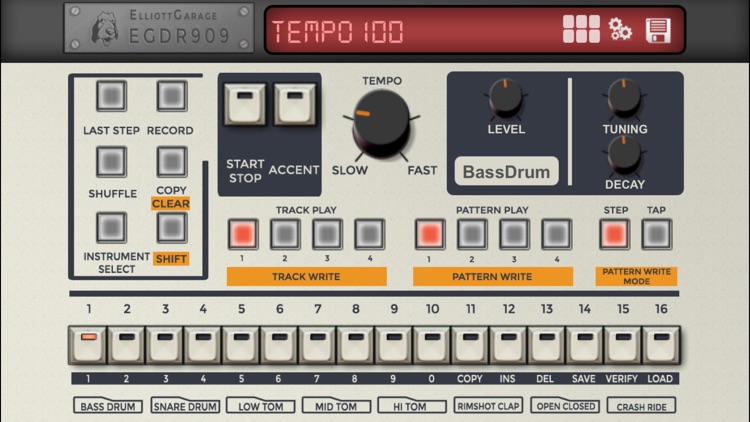Toggle the Tap write mode button

tap(657, 234)
